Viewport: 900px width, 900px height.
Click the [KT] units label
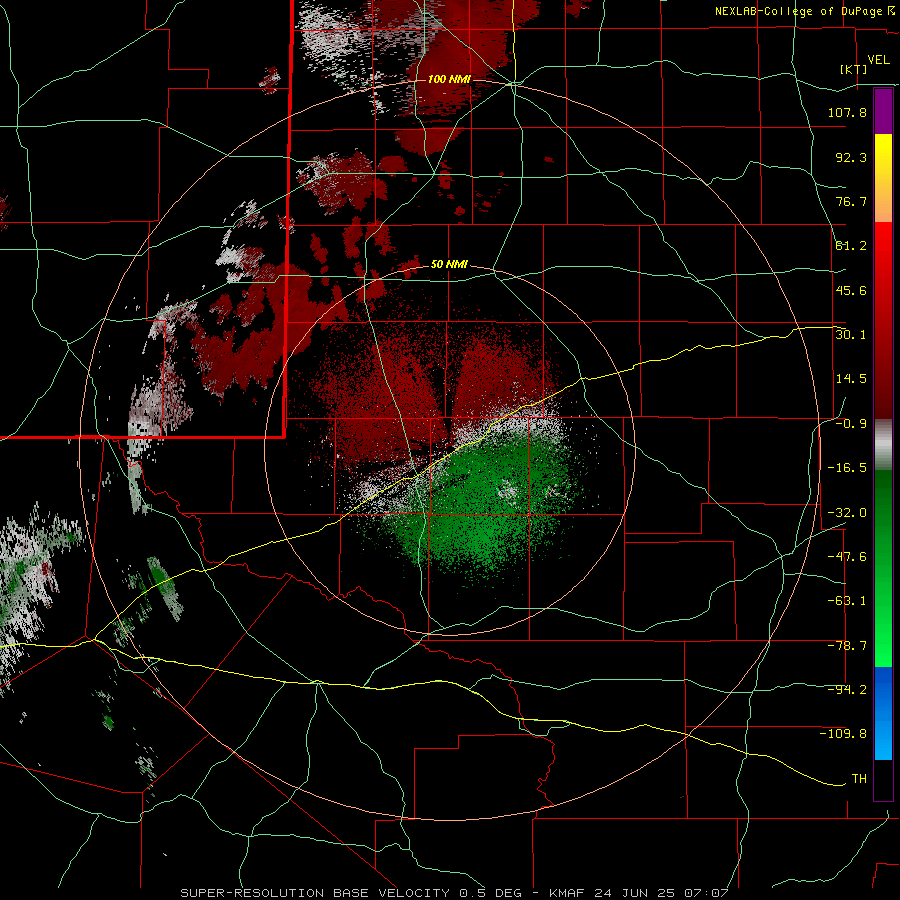tap(854, 69)
